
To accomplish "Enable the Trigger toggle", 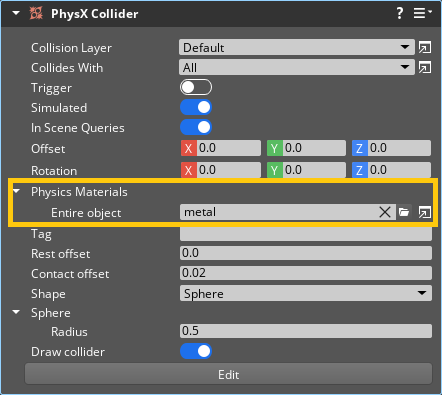I will click(x=196, y=87).
